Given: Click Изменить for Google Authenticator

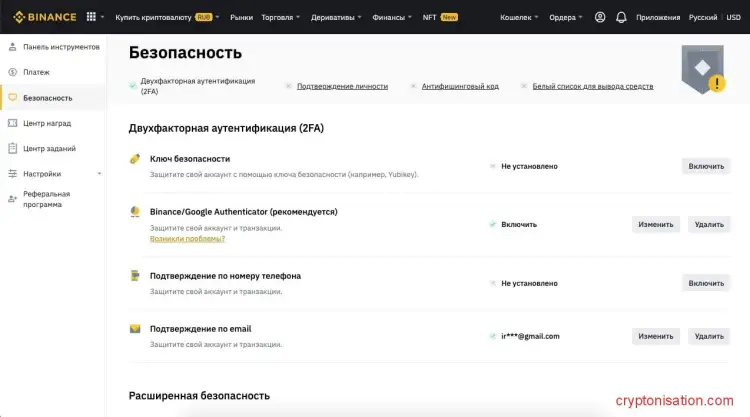Looking at the screenshot, I should coord(655,224).
